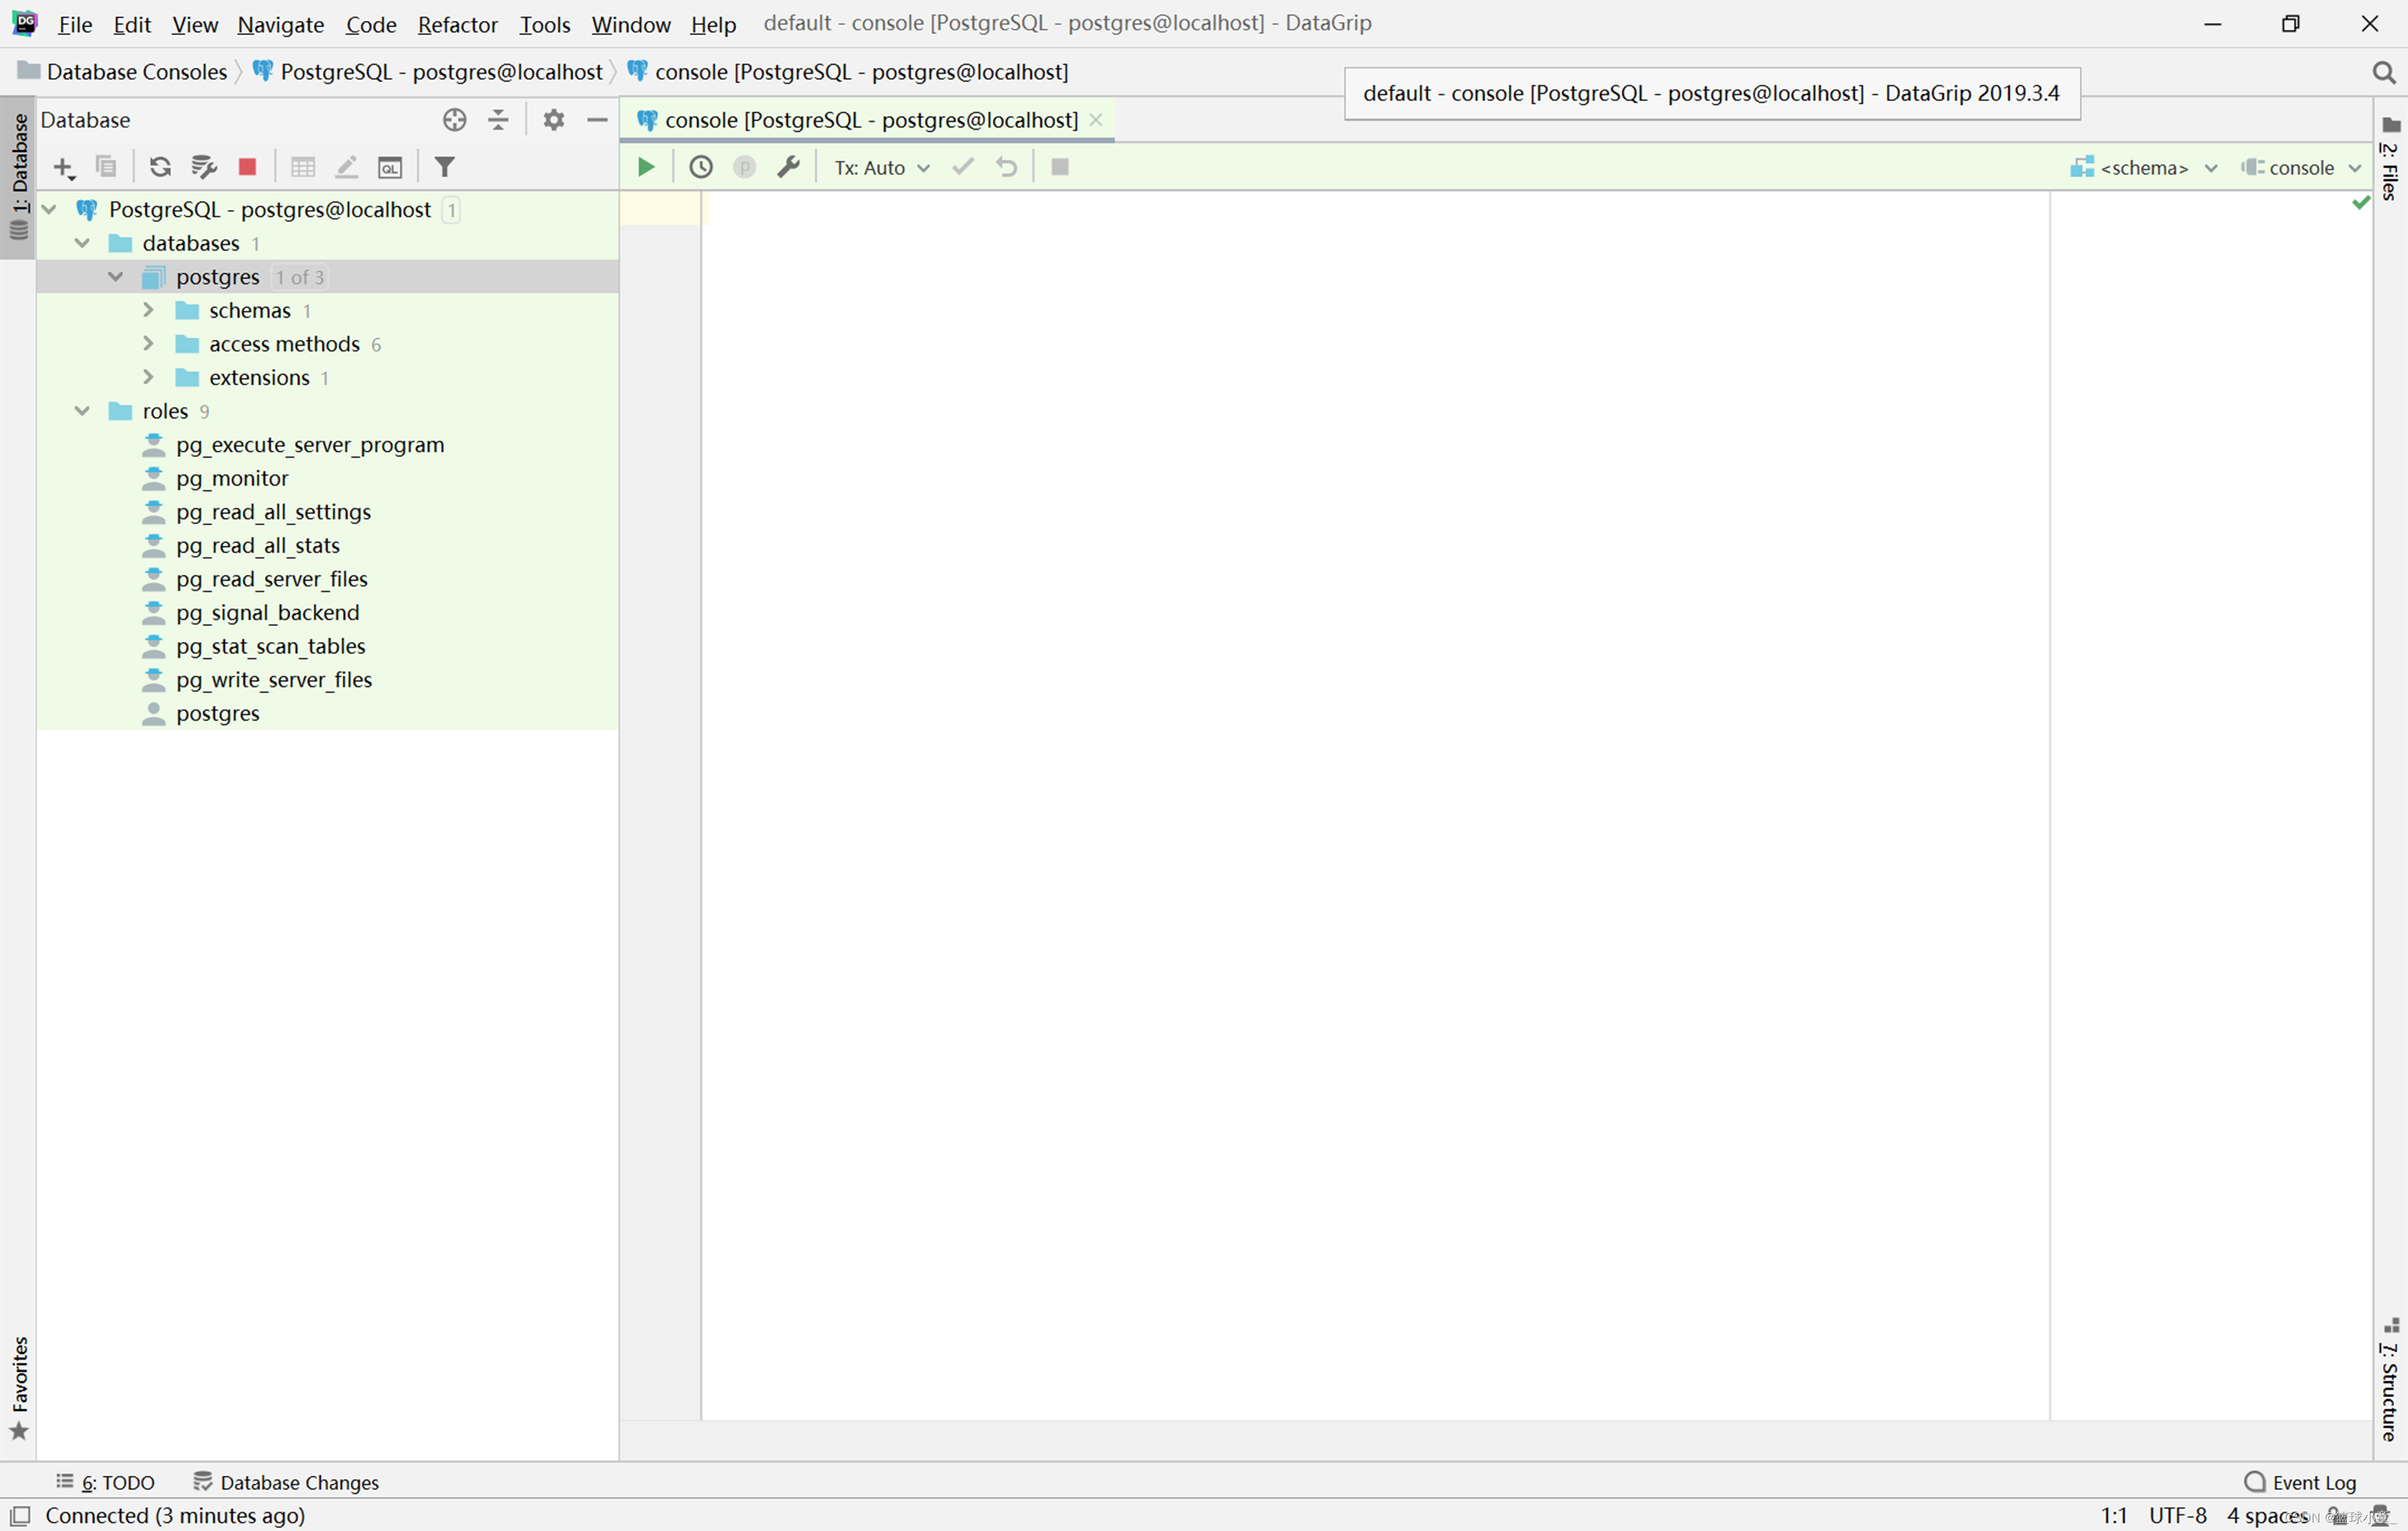The height and width of the screenshot is (1531, 2408).
Task: Open the Data Source Properties icon
Action: (x=204, y=167)
